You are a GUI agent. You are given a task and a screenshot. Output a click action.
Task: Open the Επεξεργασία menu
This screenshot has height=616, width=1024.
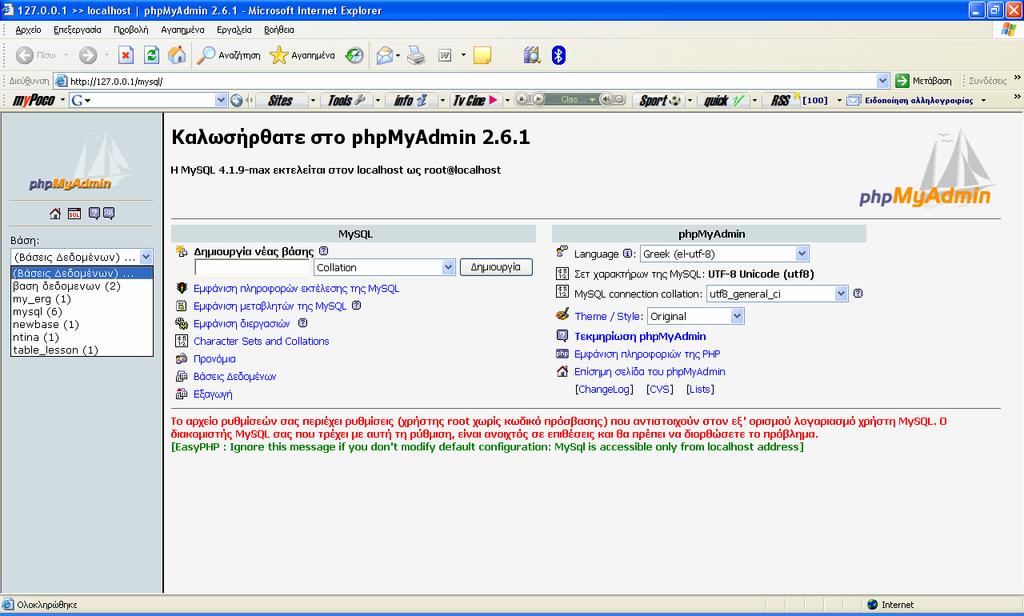click(x=77, y=30)
